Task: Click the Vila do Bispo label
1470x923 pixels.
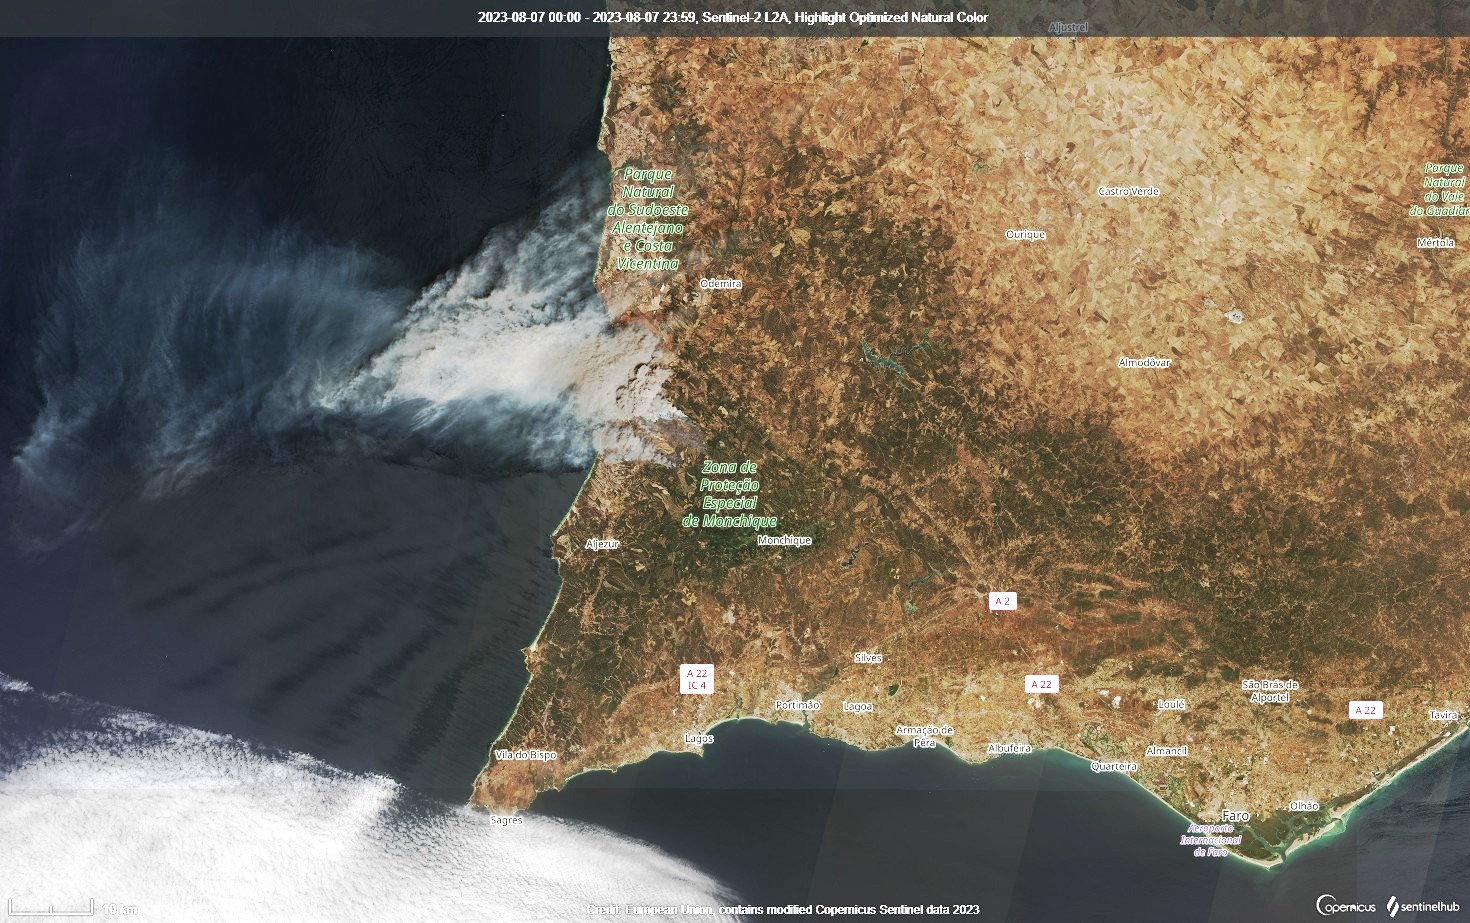Action: pos(525,755)
